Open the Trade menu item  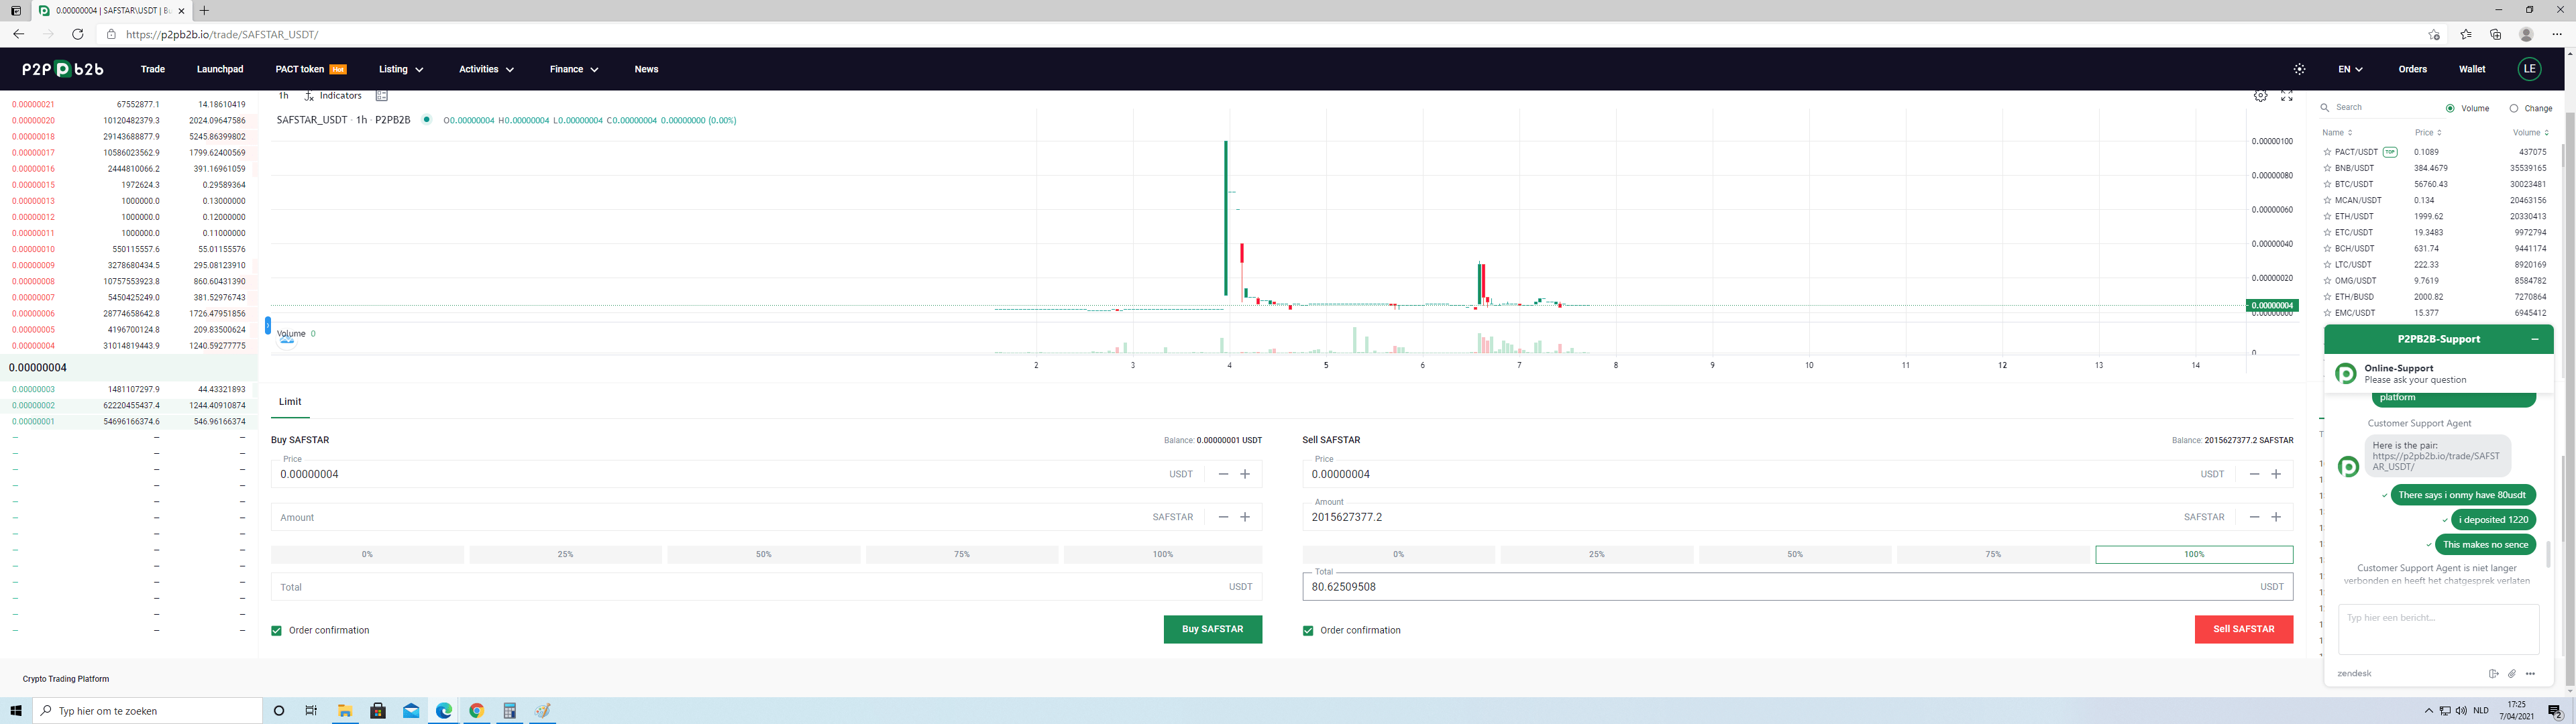pyautogui.click(x=153, y=69)
